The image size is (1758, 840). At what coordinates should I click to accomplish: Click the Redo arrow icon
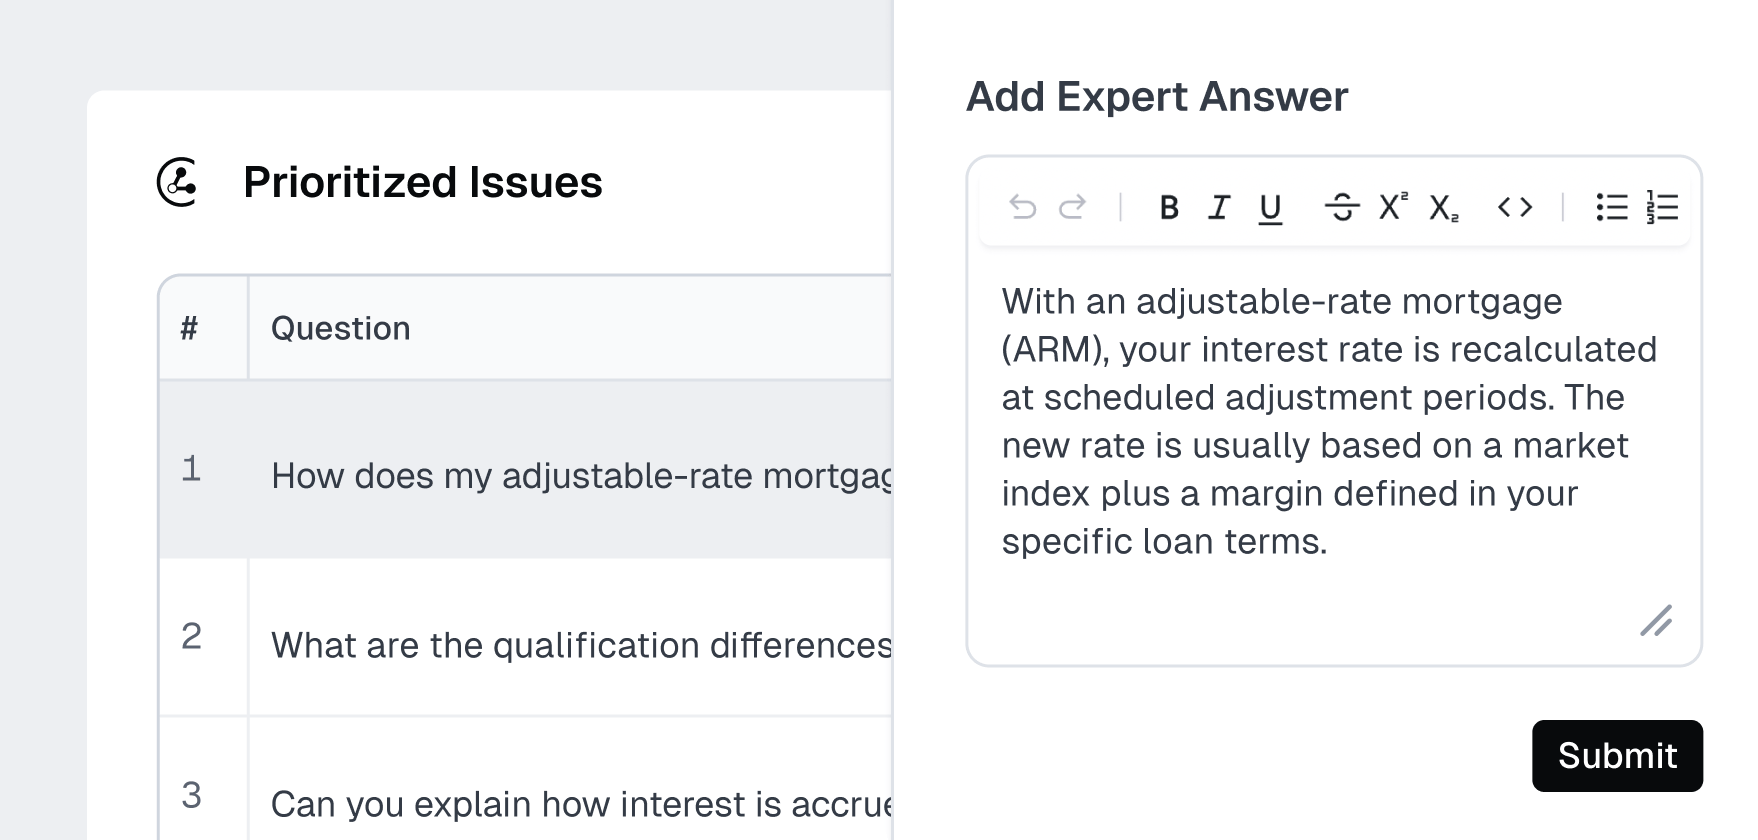pyautogui.click(x=1073, y=207)
